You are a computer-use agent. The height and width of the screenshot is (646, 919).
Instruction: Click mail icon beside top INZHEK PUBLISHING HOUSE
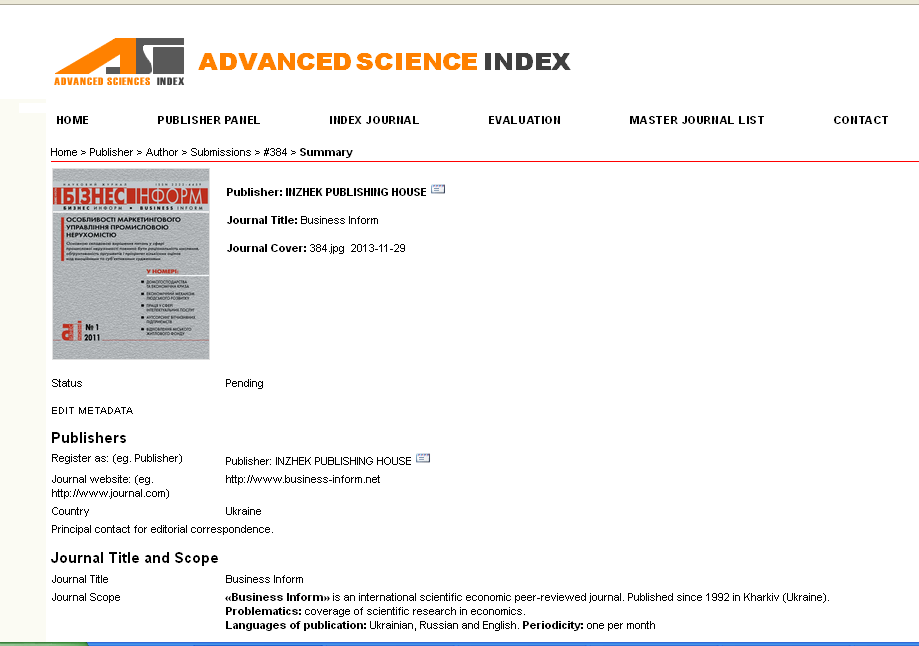tap(438, 189)
